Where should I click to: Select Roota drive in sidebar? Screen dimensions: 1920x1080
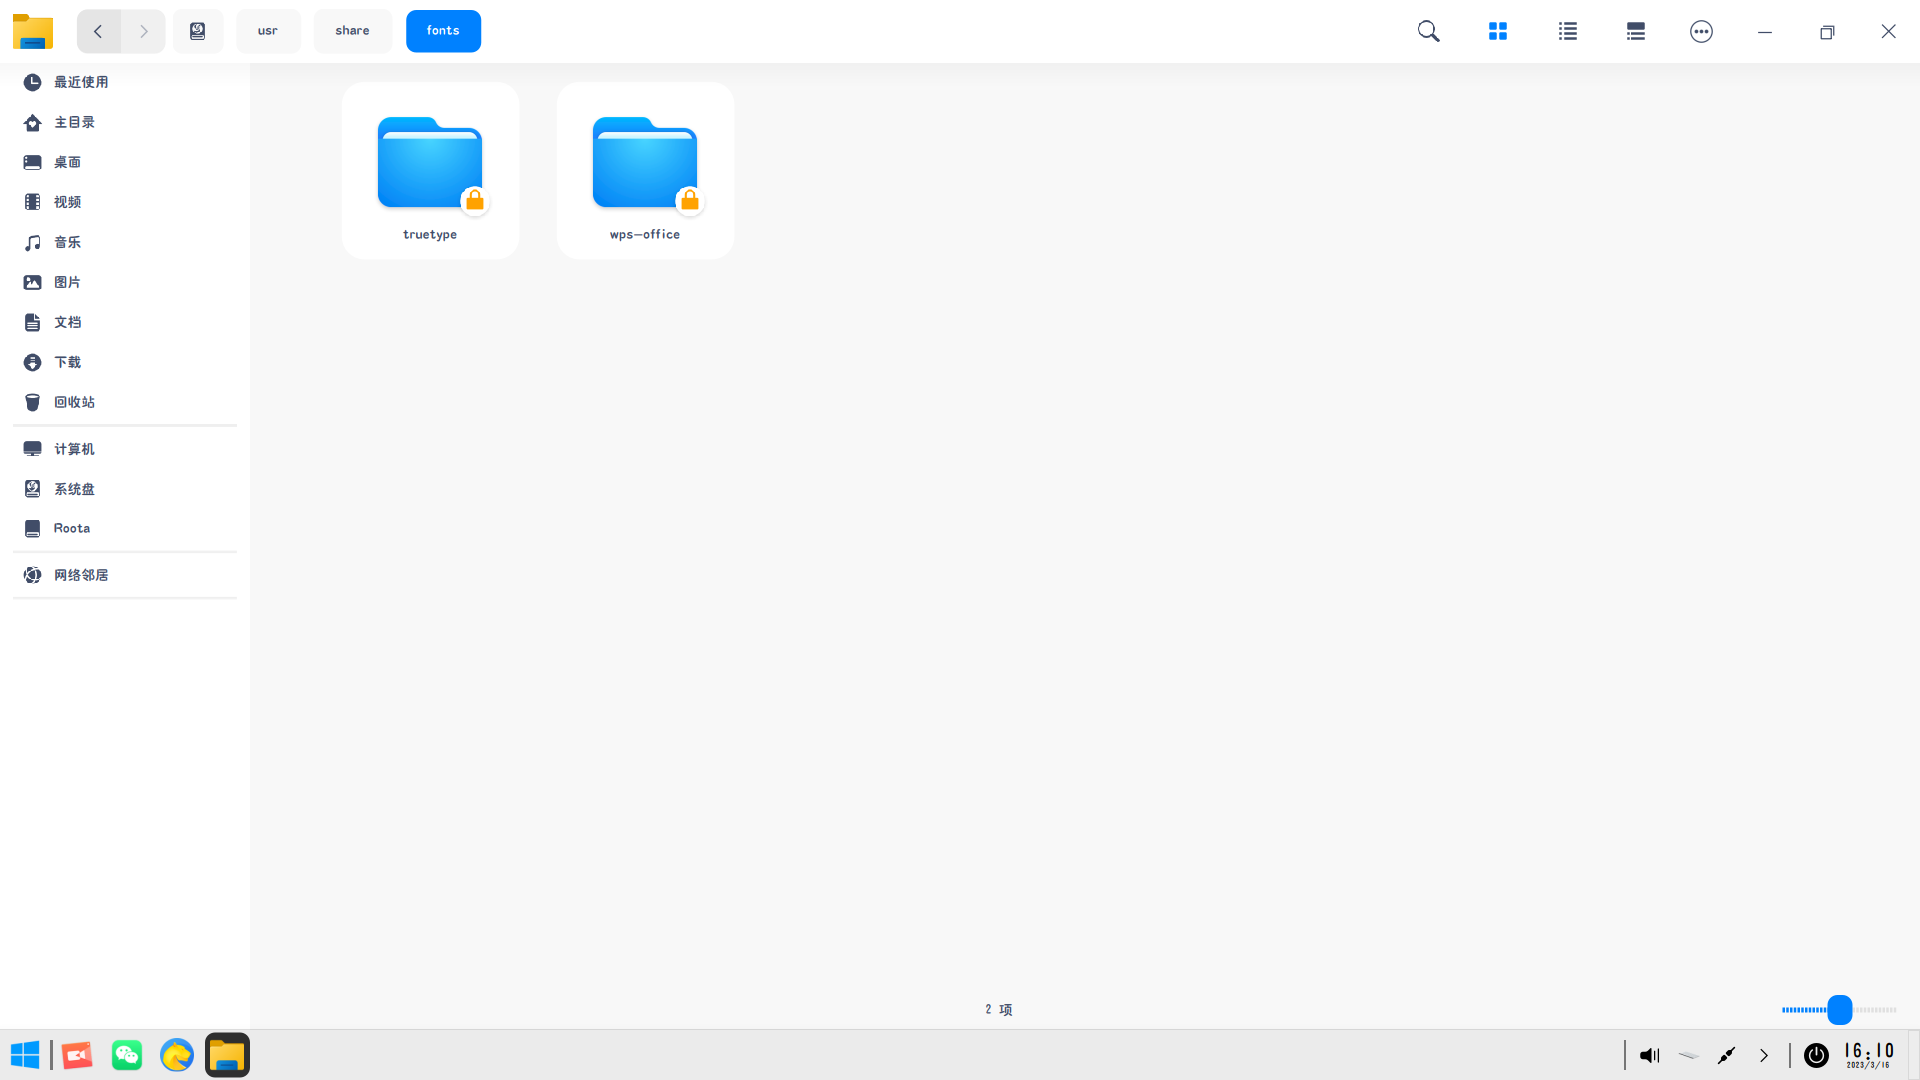(71, 528)
